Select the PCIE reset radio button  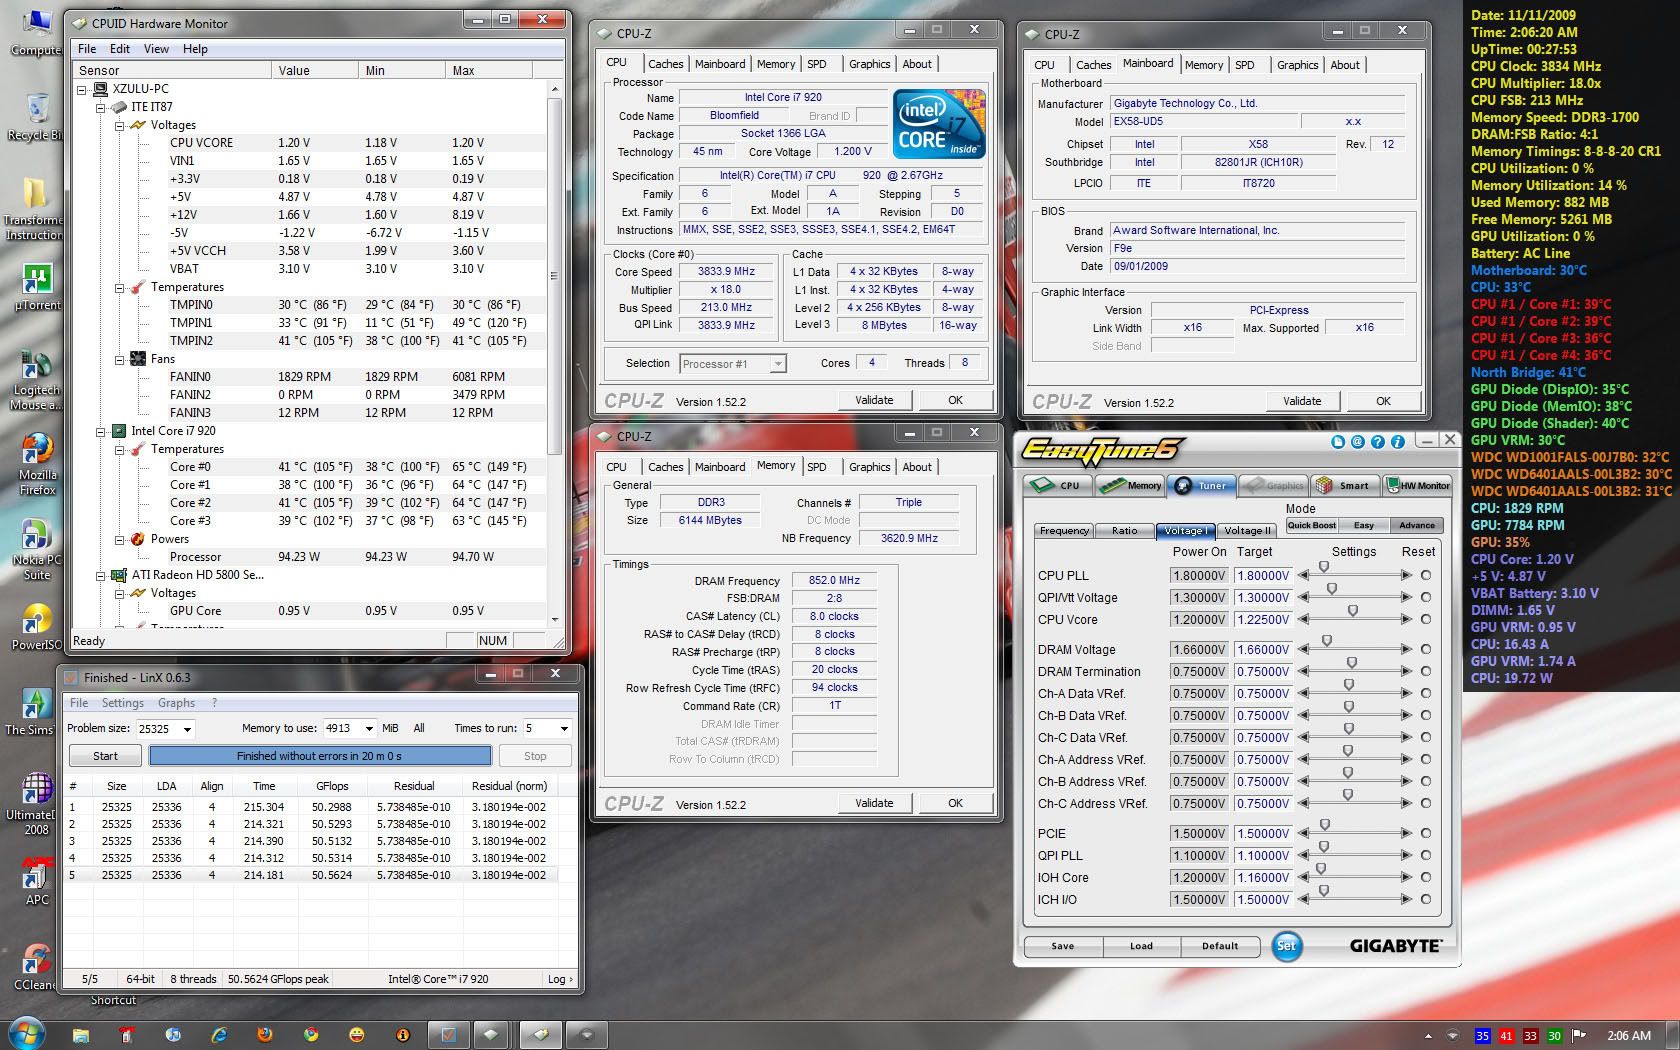[1425, 833]
